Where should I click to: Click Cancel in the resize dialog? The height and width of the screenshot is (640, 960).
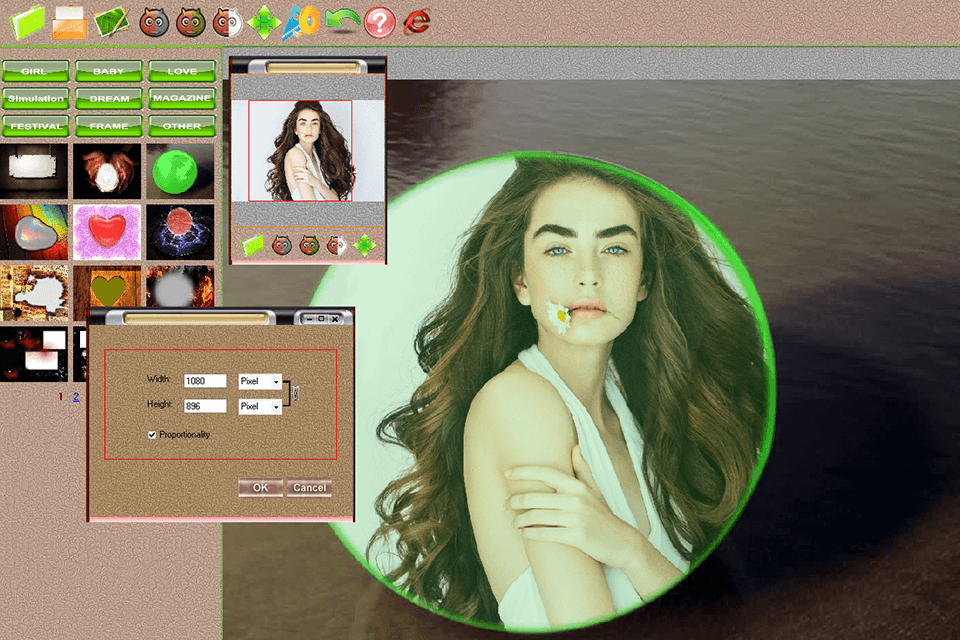click(311, 487)
